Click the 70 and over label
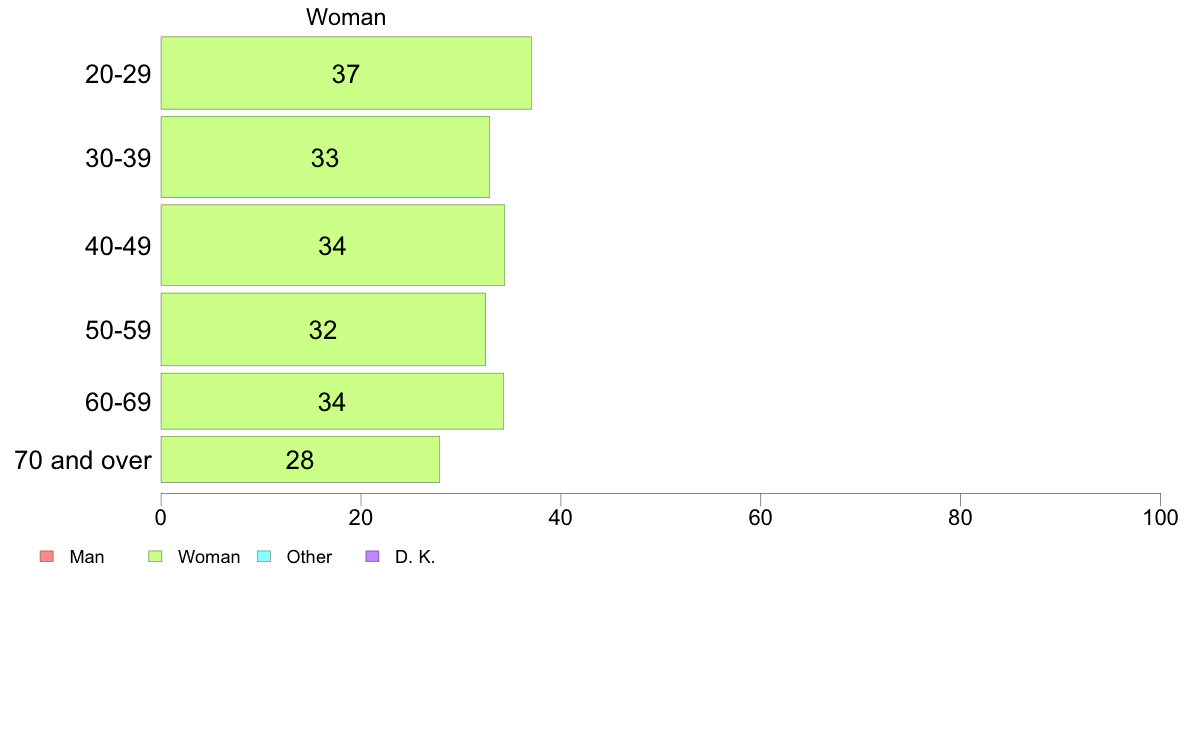This screenshot has height=736, width=1188. point(83,460)
